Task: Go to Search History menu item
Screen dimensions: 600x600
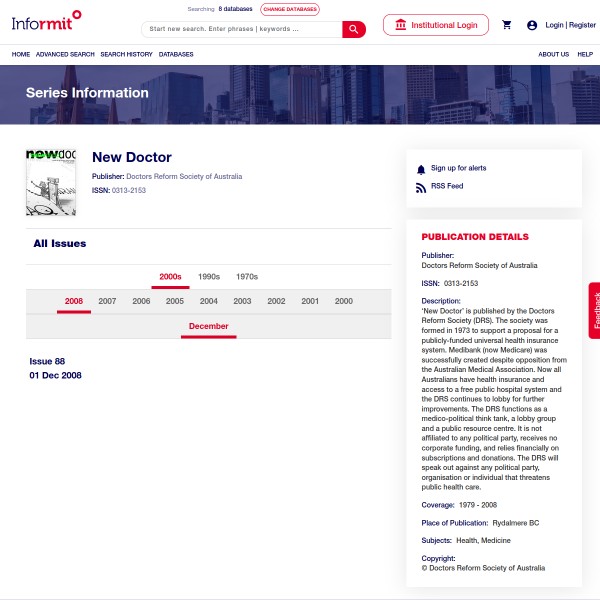Action: tap(126, 54)
